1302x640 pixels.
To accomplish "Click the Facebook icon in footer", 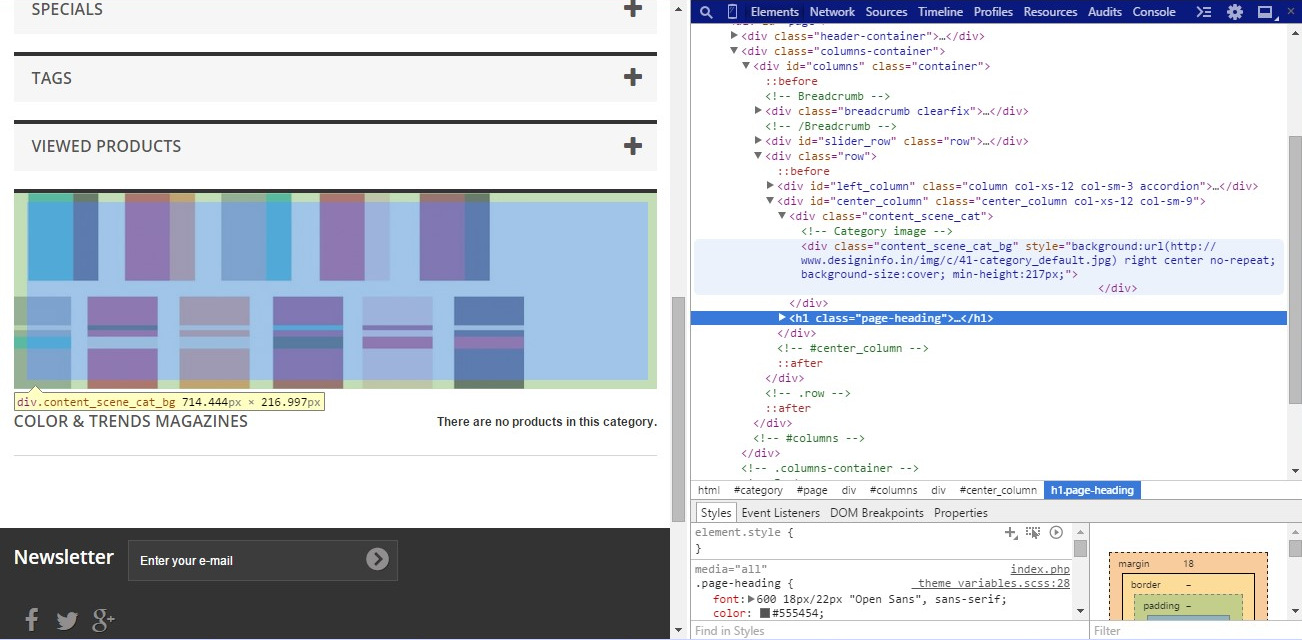I will (x=31, y=620).
